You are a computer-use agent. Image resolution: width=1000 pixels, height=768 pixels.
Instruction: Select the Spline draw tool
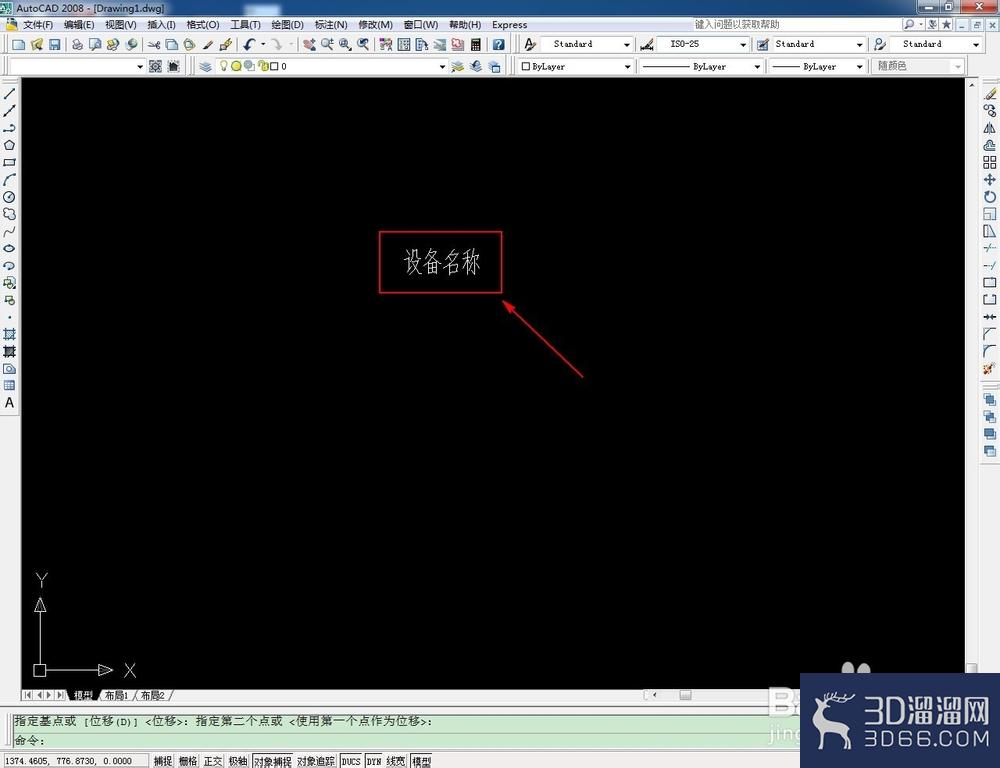point(10,232)
